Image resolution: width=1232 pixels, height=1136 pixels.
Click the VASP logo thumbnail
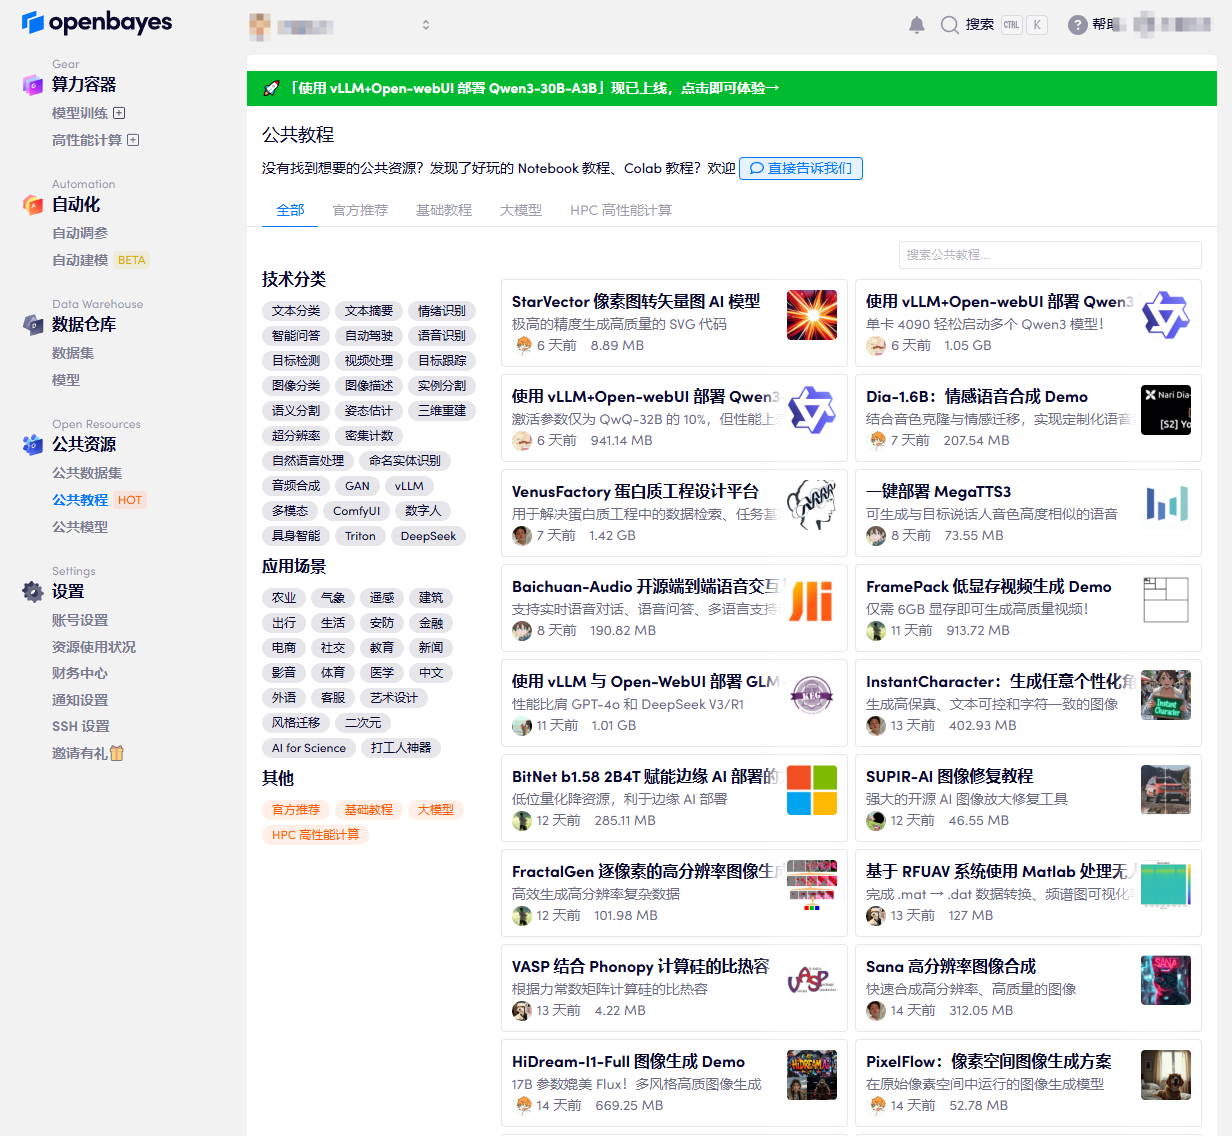tap(812, 980)
